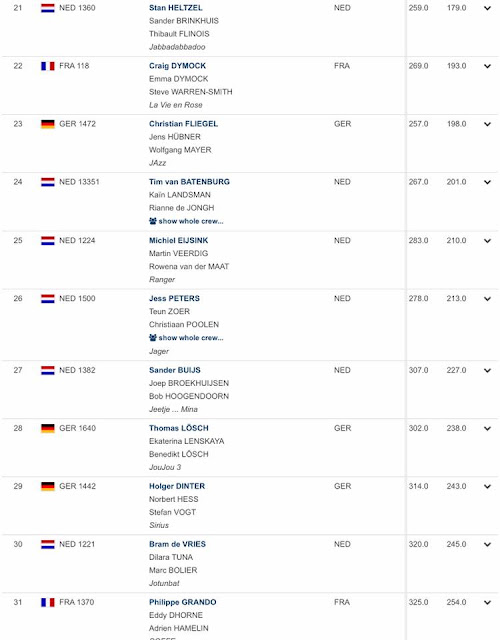Expand the Michiel EIJSINK result row
The width and height of the screenshot is (500, 640).
487,241
